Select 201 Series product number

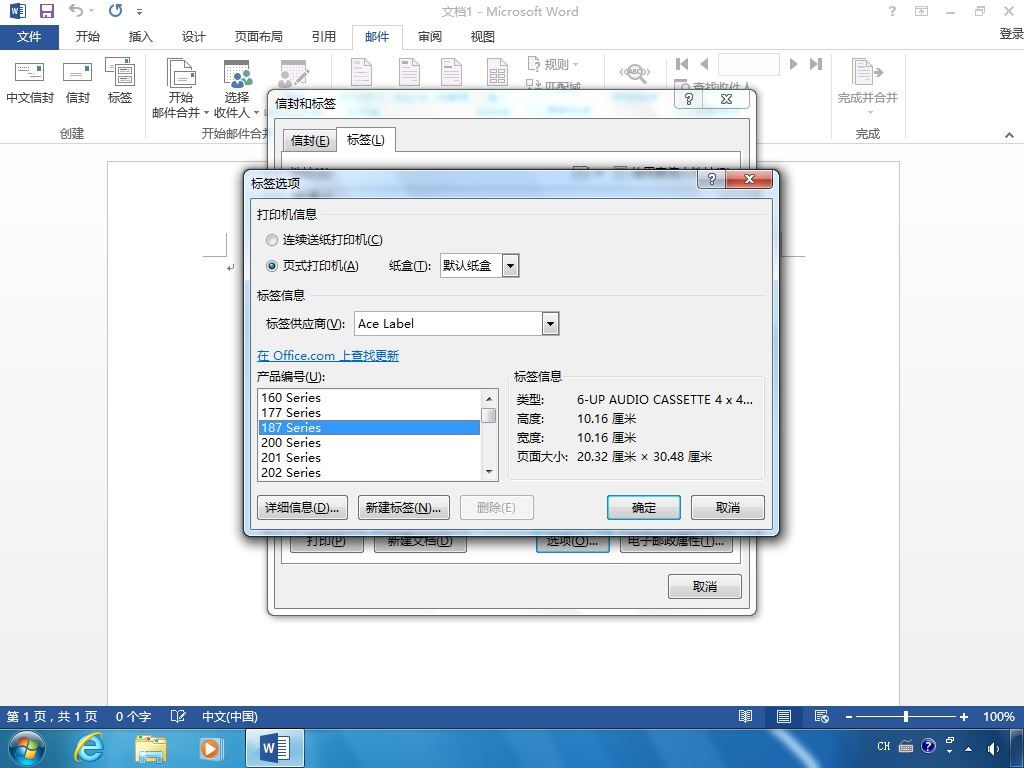369,458
